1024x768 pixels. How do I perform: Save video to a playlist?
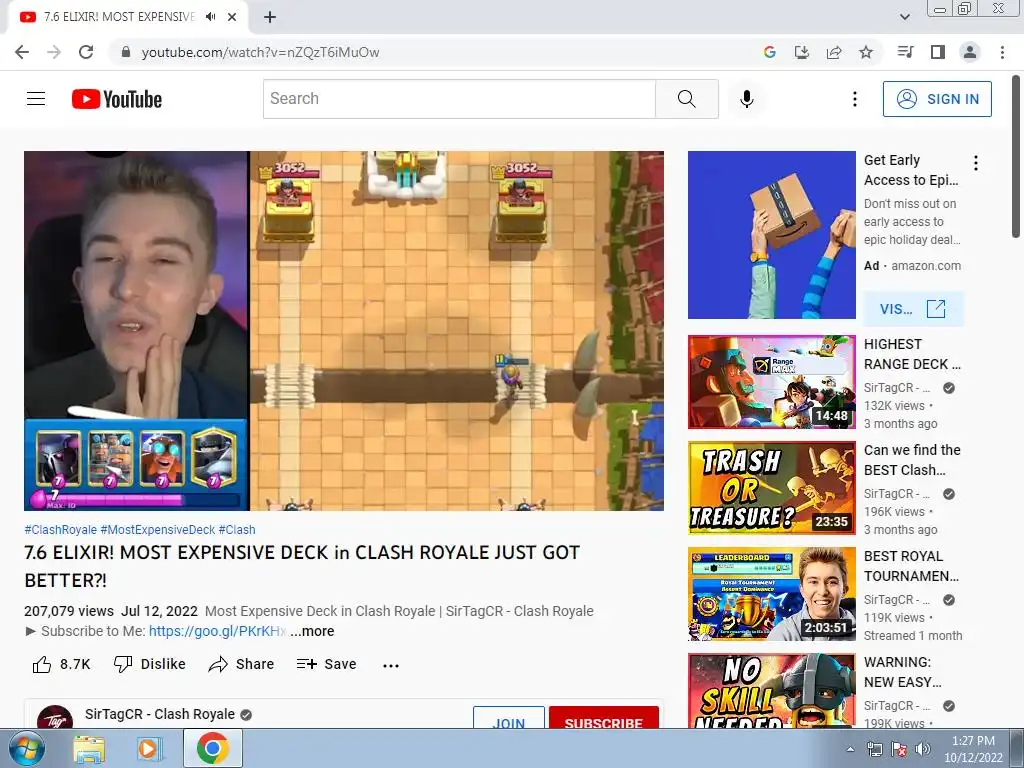click(327, 664)
